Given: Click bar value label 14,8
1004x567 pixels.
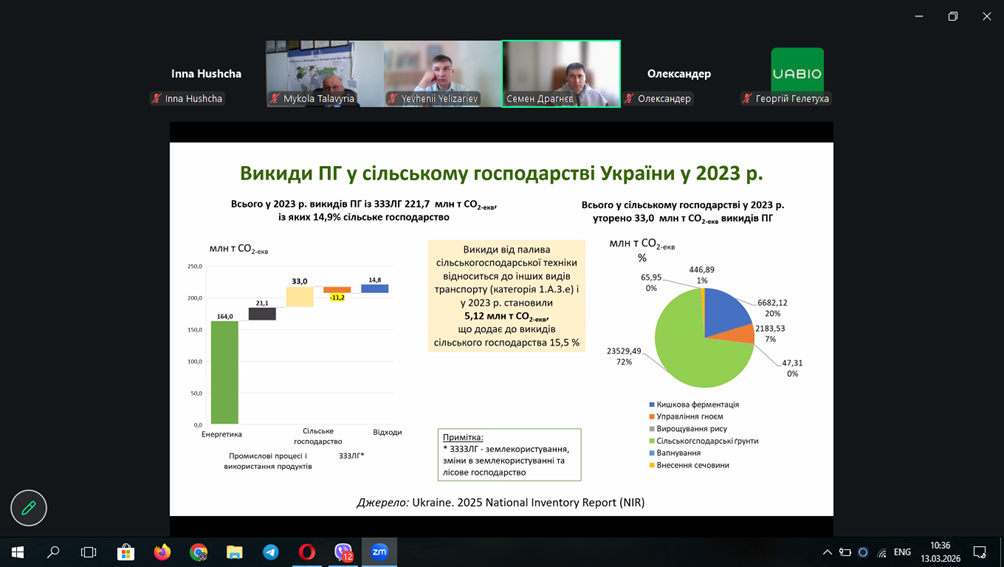Looking at the screenshot, I should 375,280.
